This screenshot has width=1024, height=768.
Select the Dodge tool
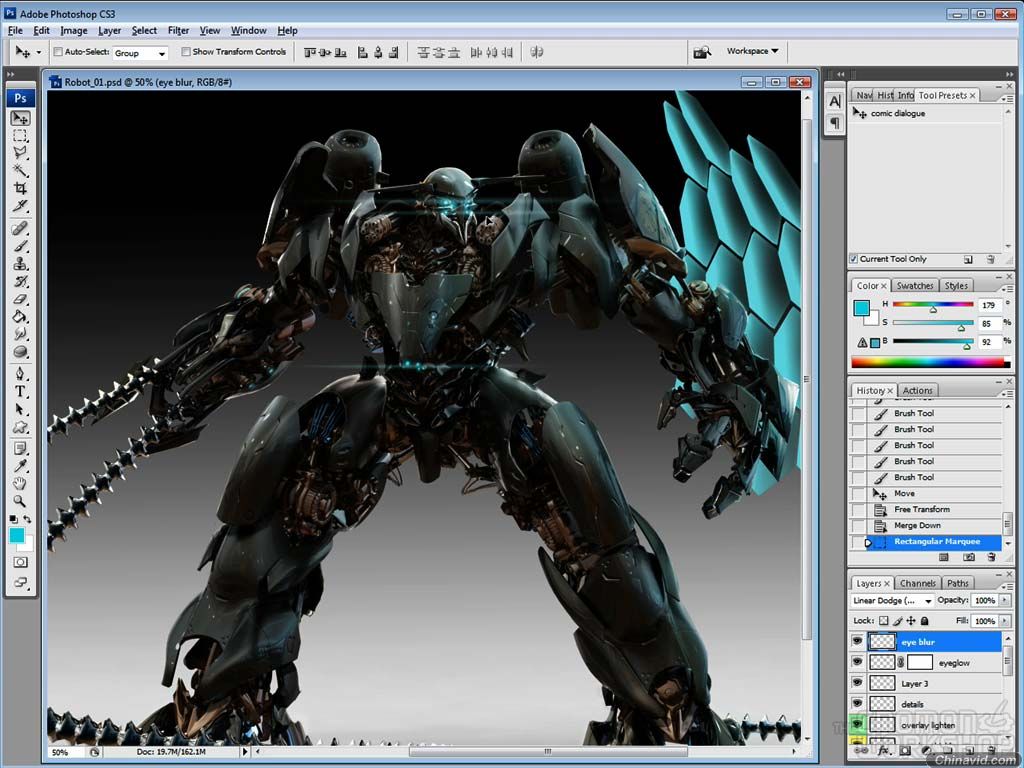pos(20,352)
